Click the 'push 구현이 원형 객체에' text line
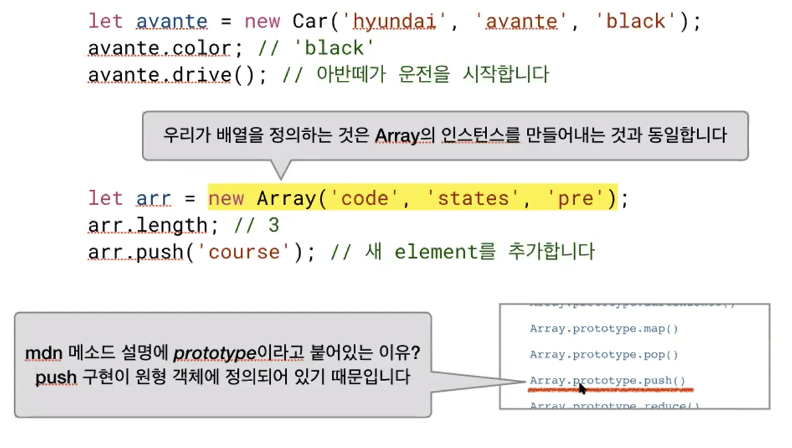This screenshot has width=792, height=448. pos(223,377)
